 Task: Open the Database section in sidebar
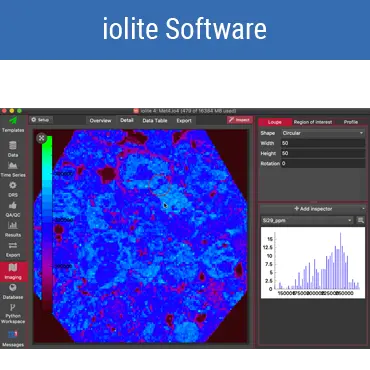pos(13,291)
